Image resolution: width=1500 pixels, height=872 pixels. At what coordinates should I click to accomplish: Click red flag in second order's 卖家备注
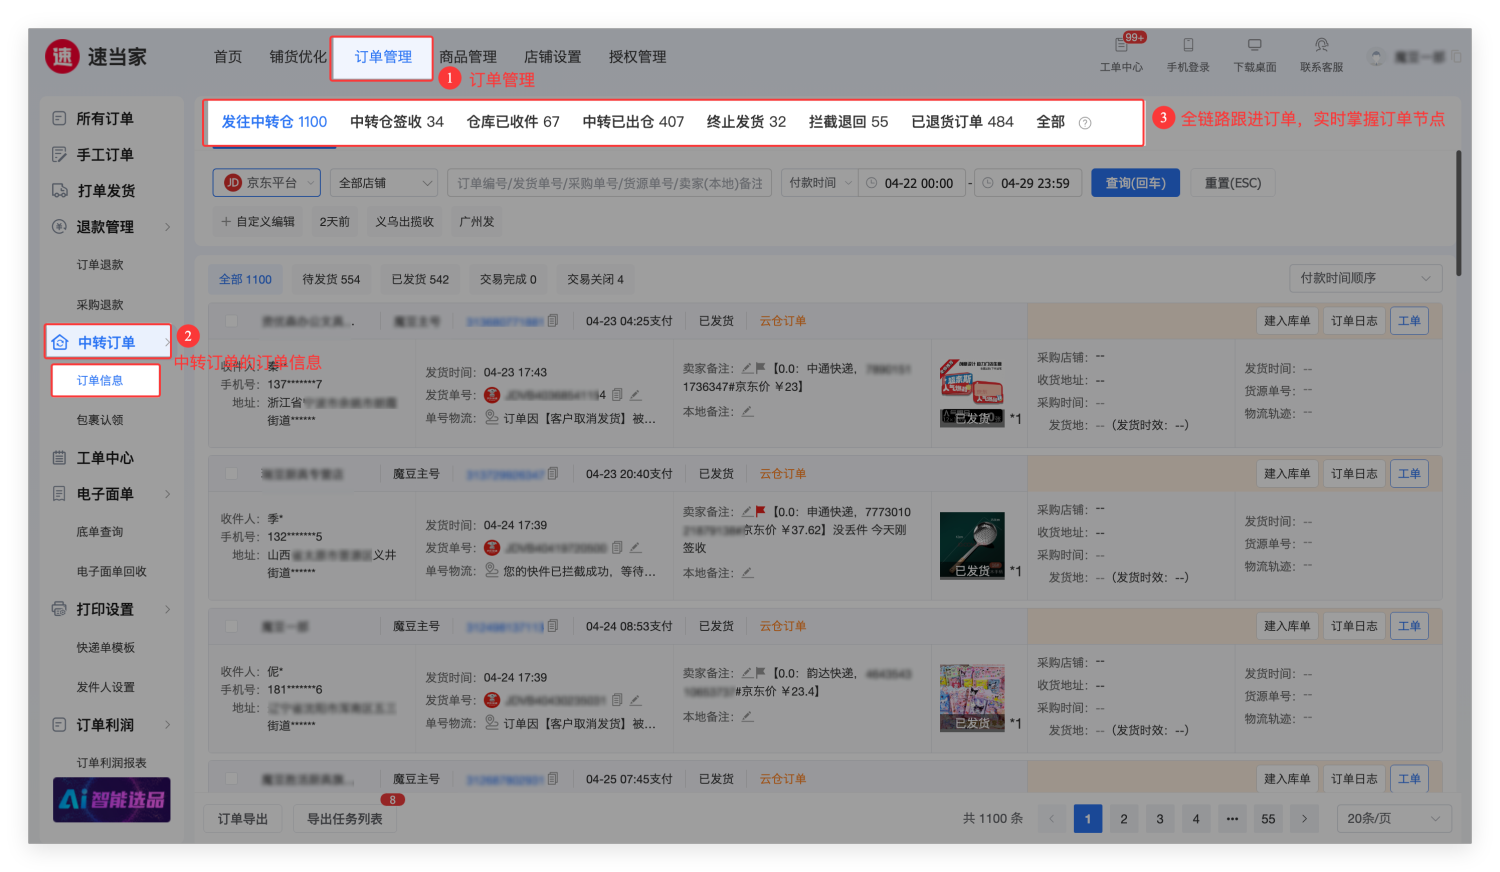tap(761, 511)
